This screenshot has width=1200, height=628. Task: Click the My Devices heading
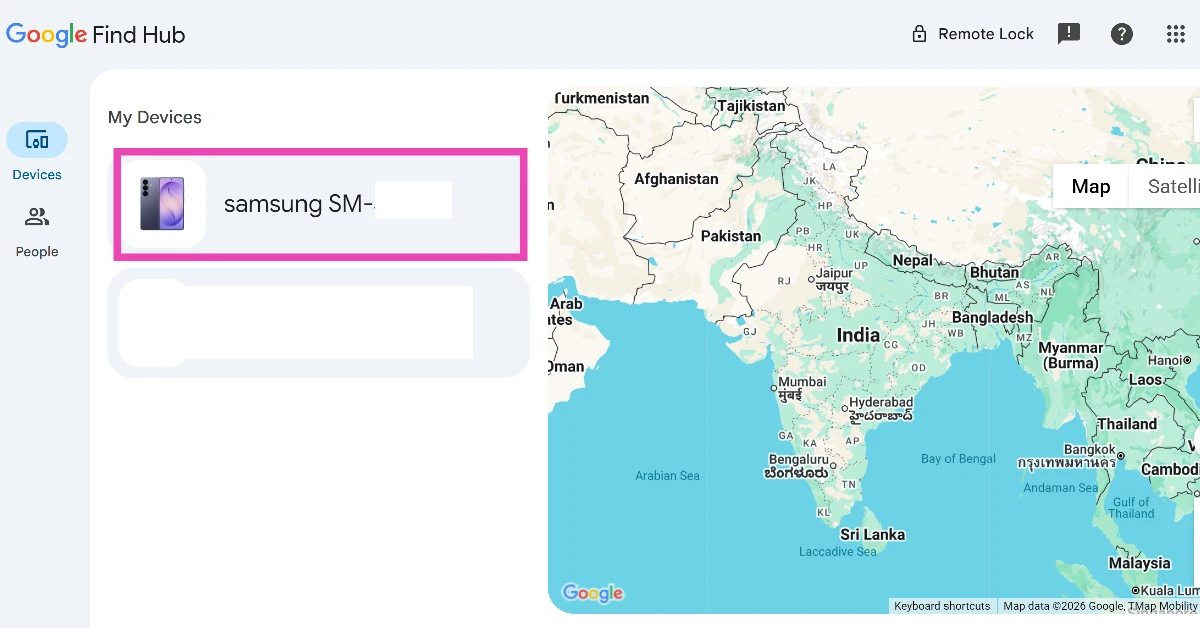pos(155,117)
